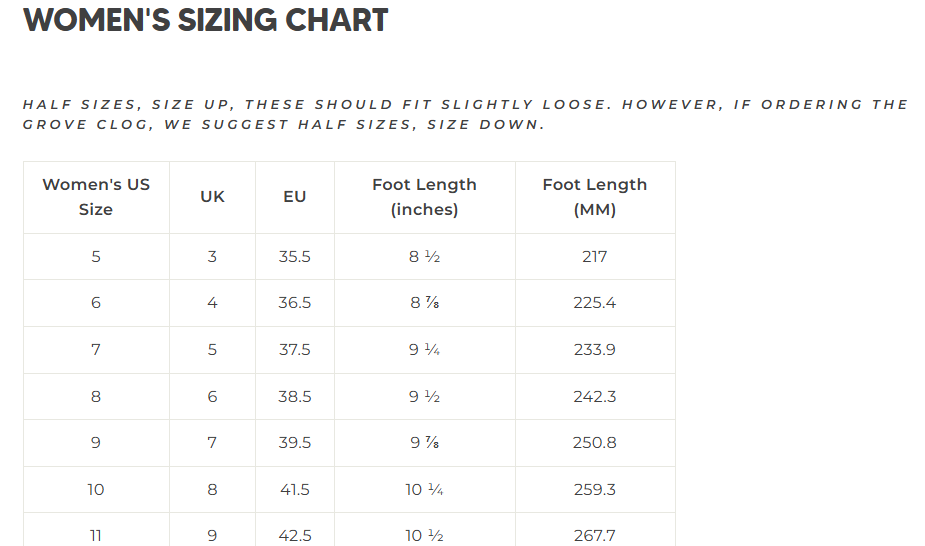Select the Women's US size 10 cell

pyautogui.click(x=96, y=490)
